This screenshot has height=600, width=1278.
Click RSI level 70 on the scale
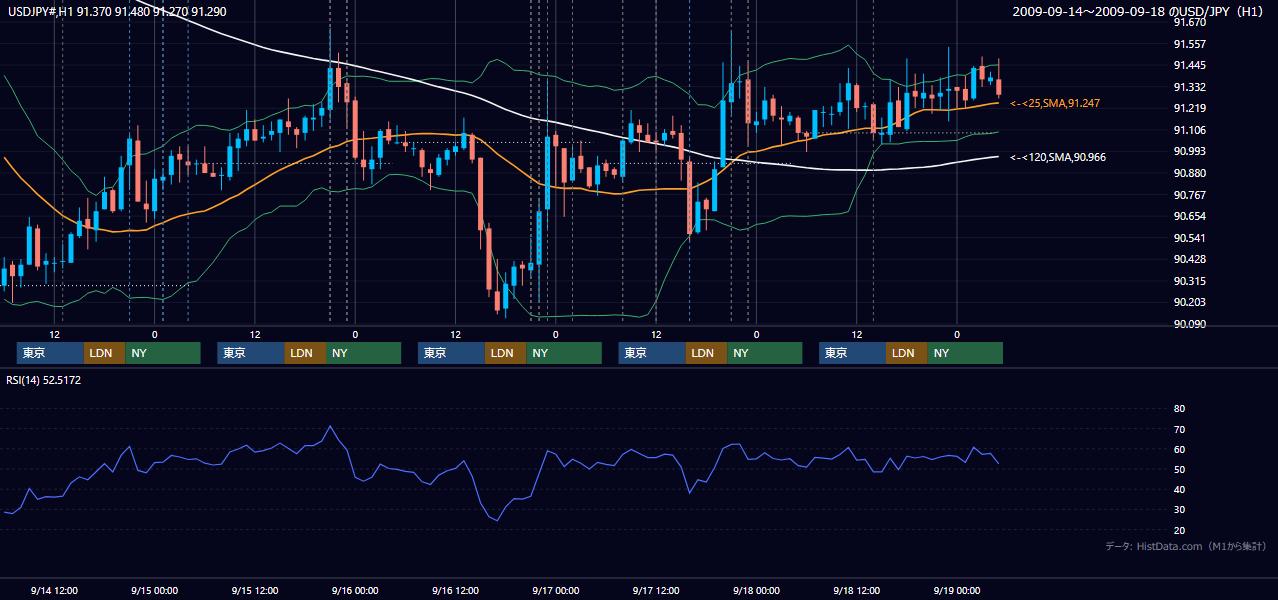(1179, 429)
